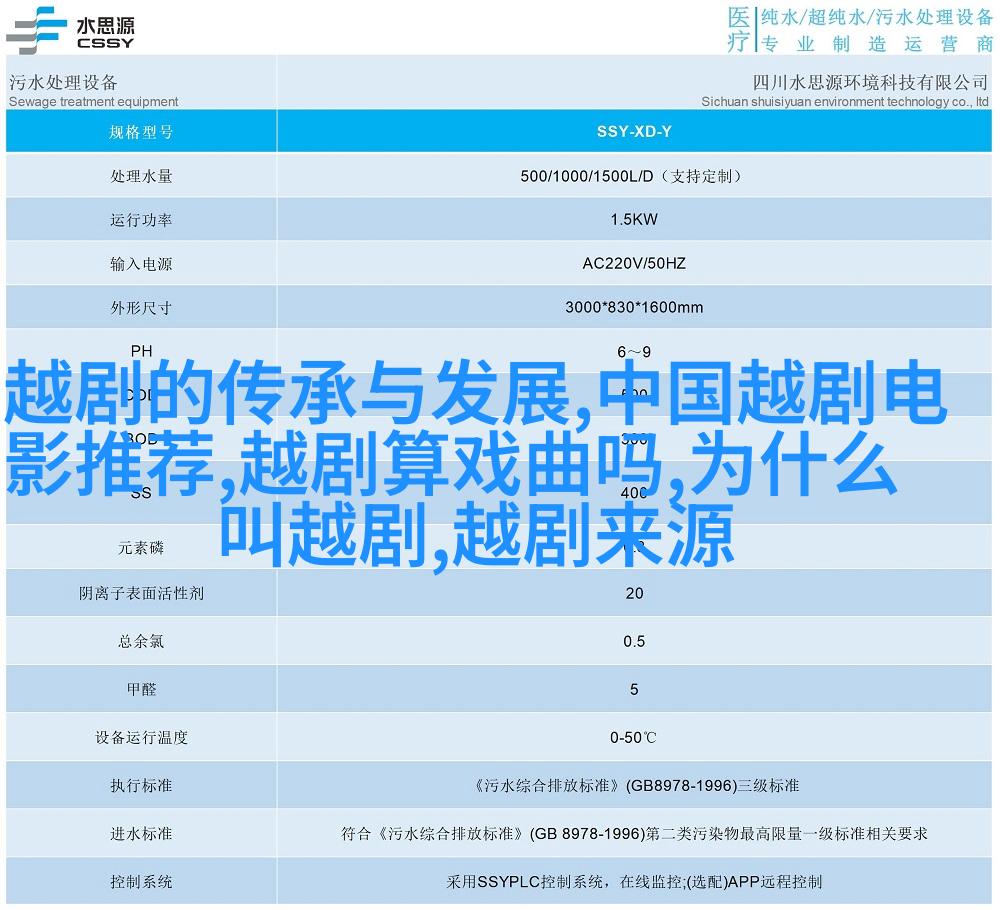Click the 设备运行温度 row label
Viewport: 1000px width, 910px height.
tap(141, 737)
